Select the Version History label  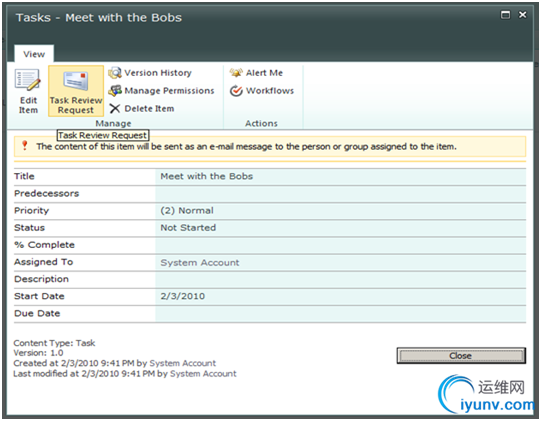coord(158,73)
